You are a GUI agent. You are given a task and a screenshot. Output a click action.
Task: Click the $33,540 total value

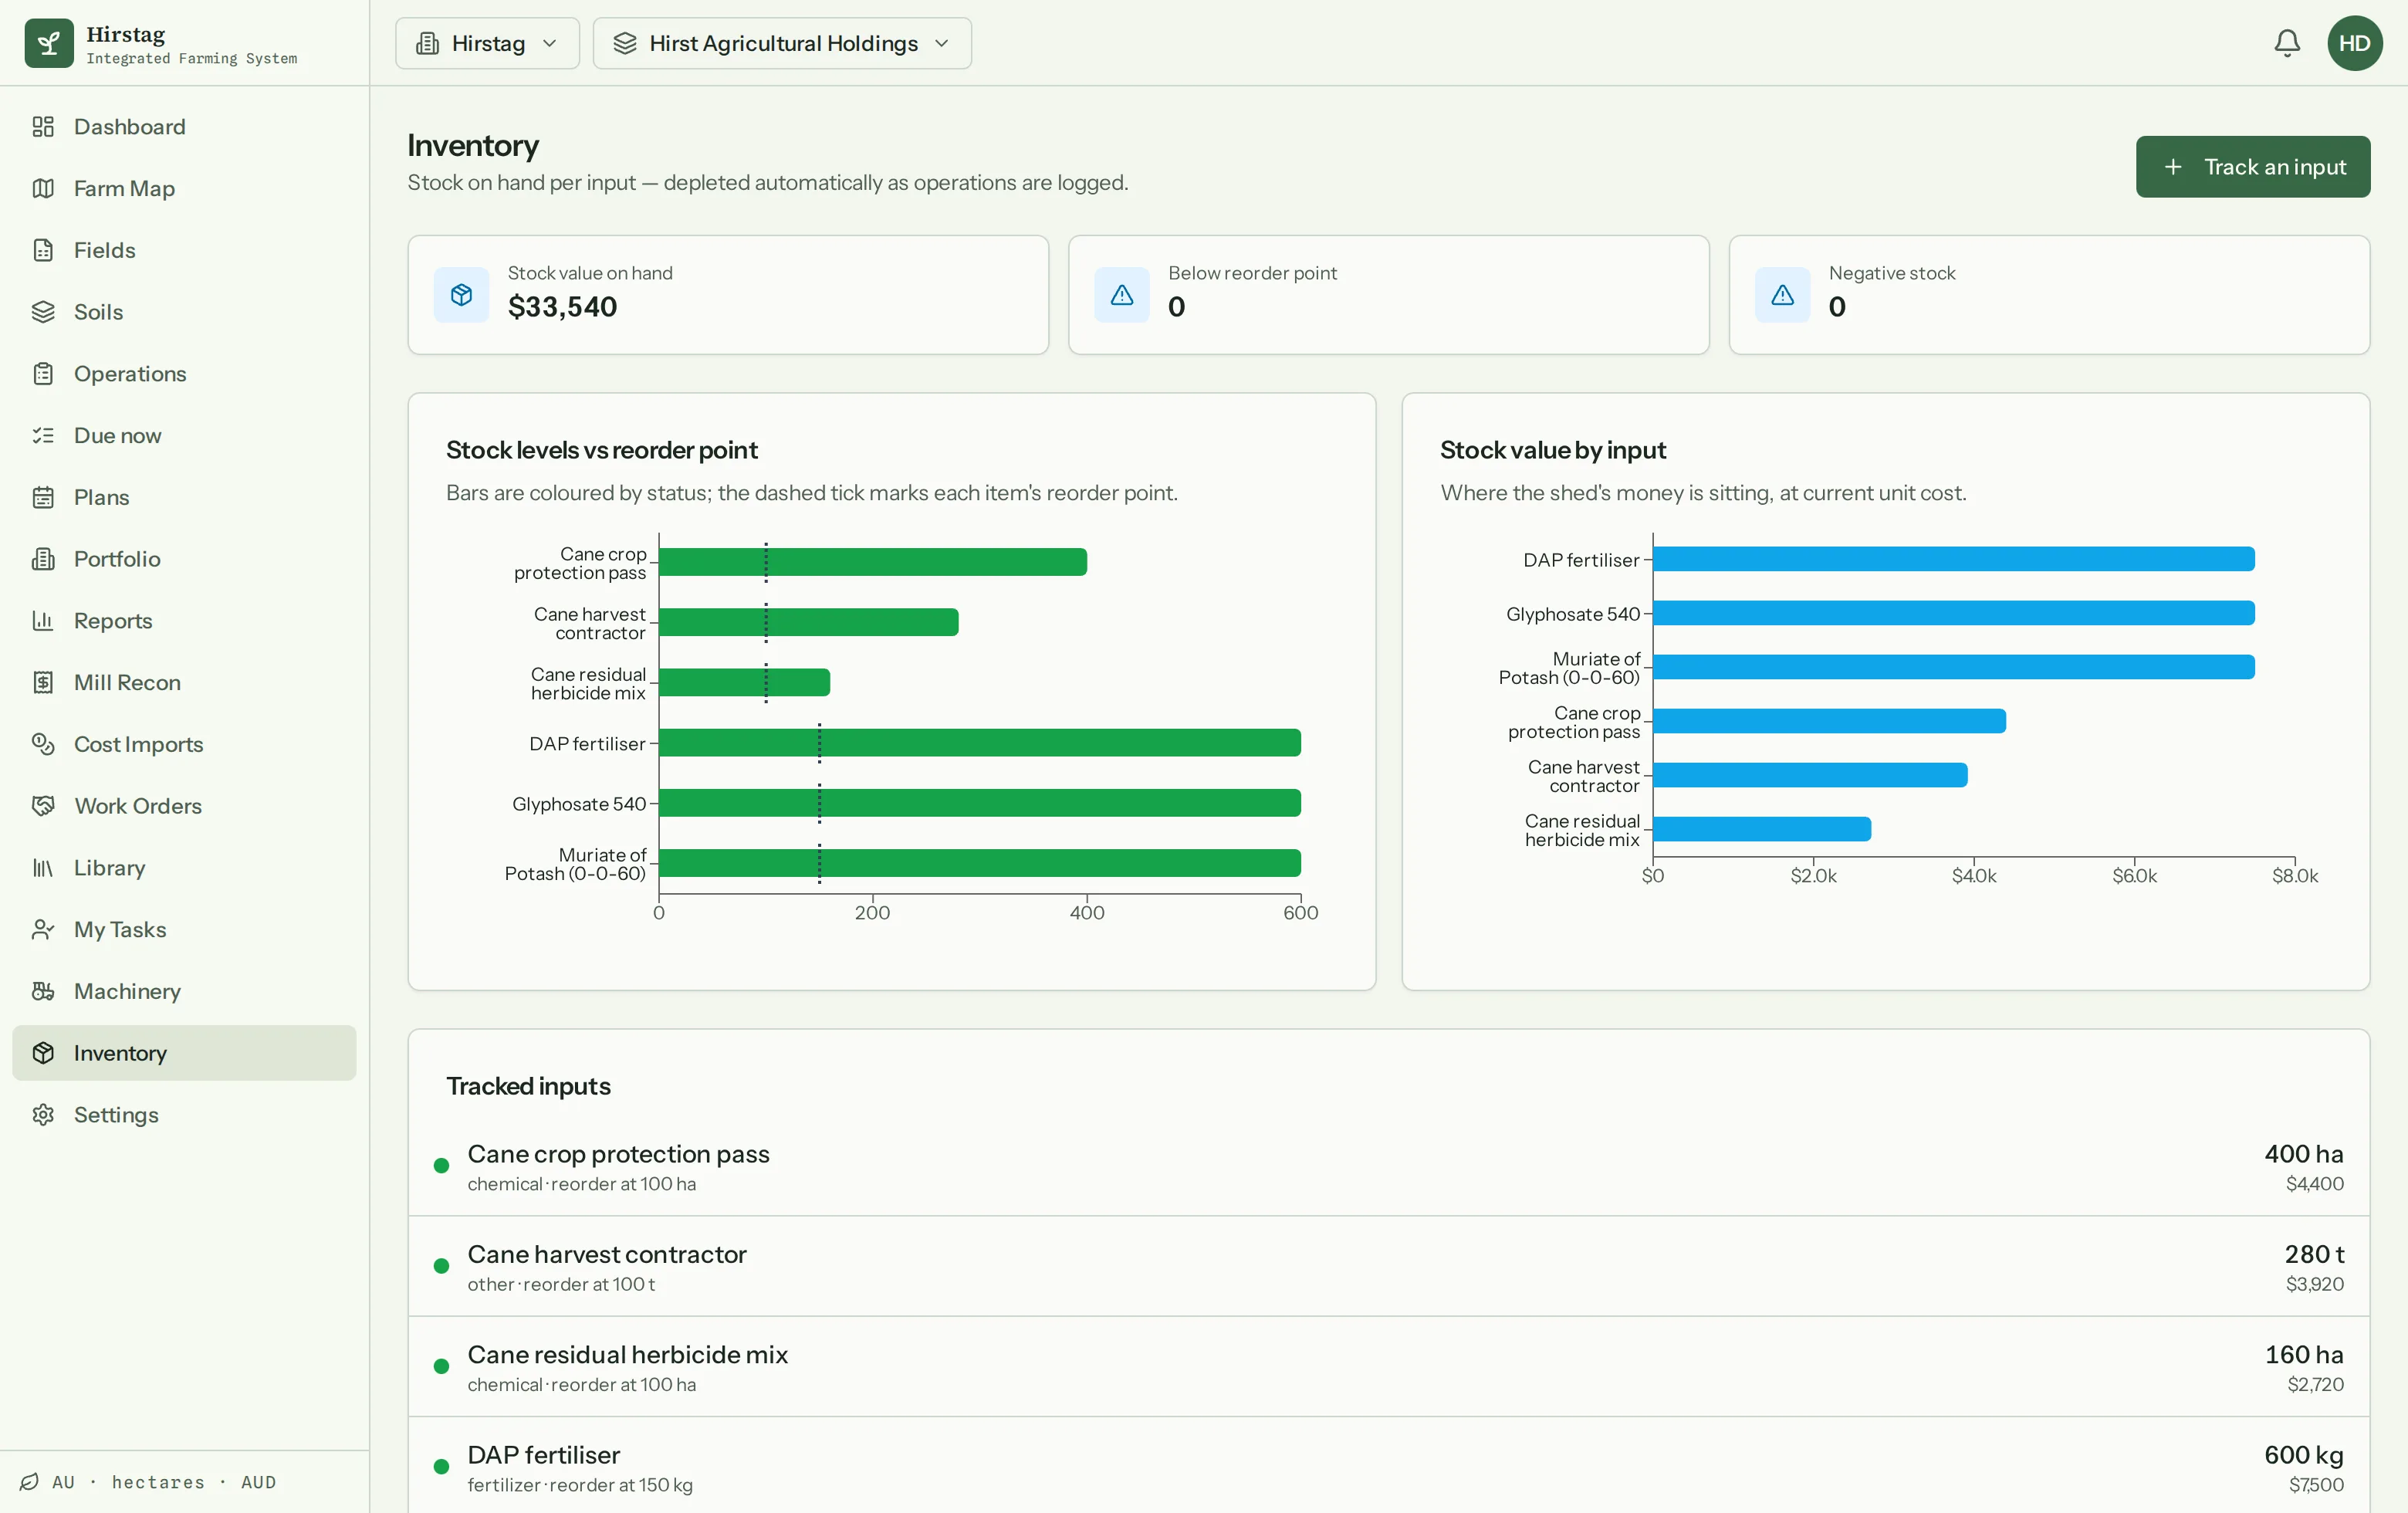pyautogui.click(x=562, y=307)
